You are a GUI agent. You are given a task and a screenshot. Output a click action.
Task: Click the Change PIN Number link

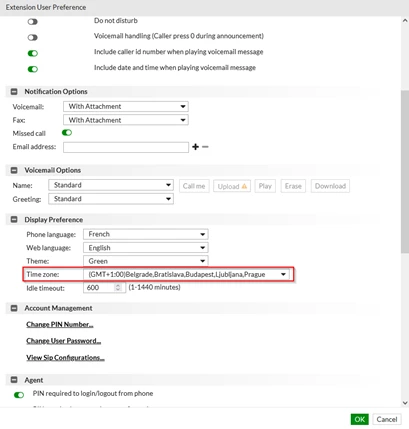pyautogui.click(x=60, y=324)
